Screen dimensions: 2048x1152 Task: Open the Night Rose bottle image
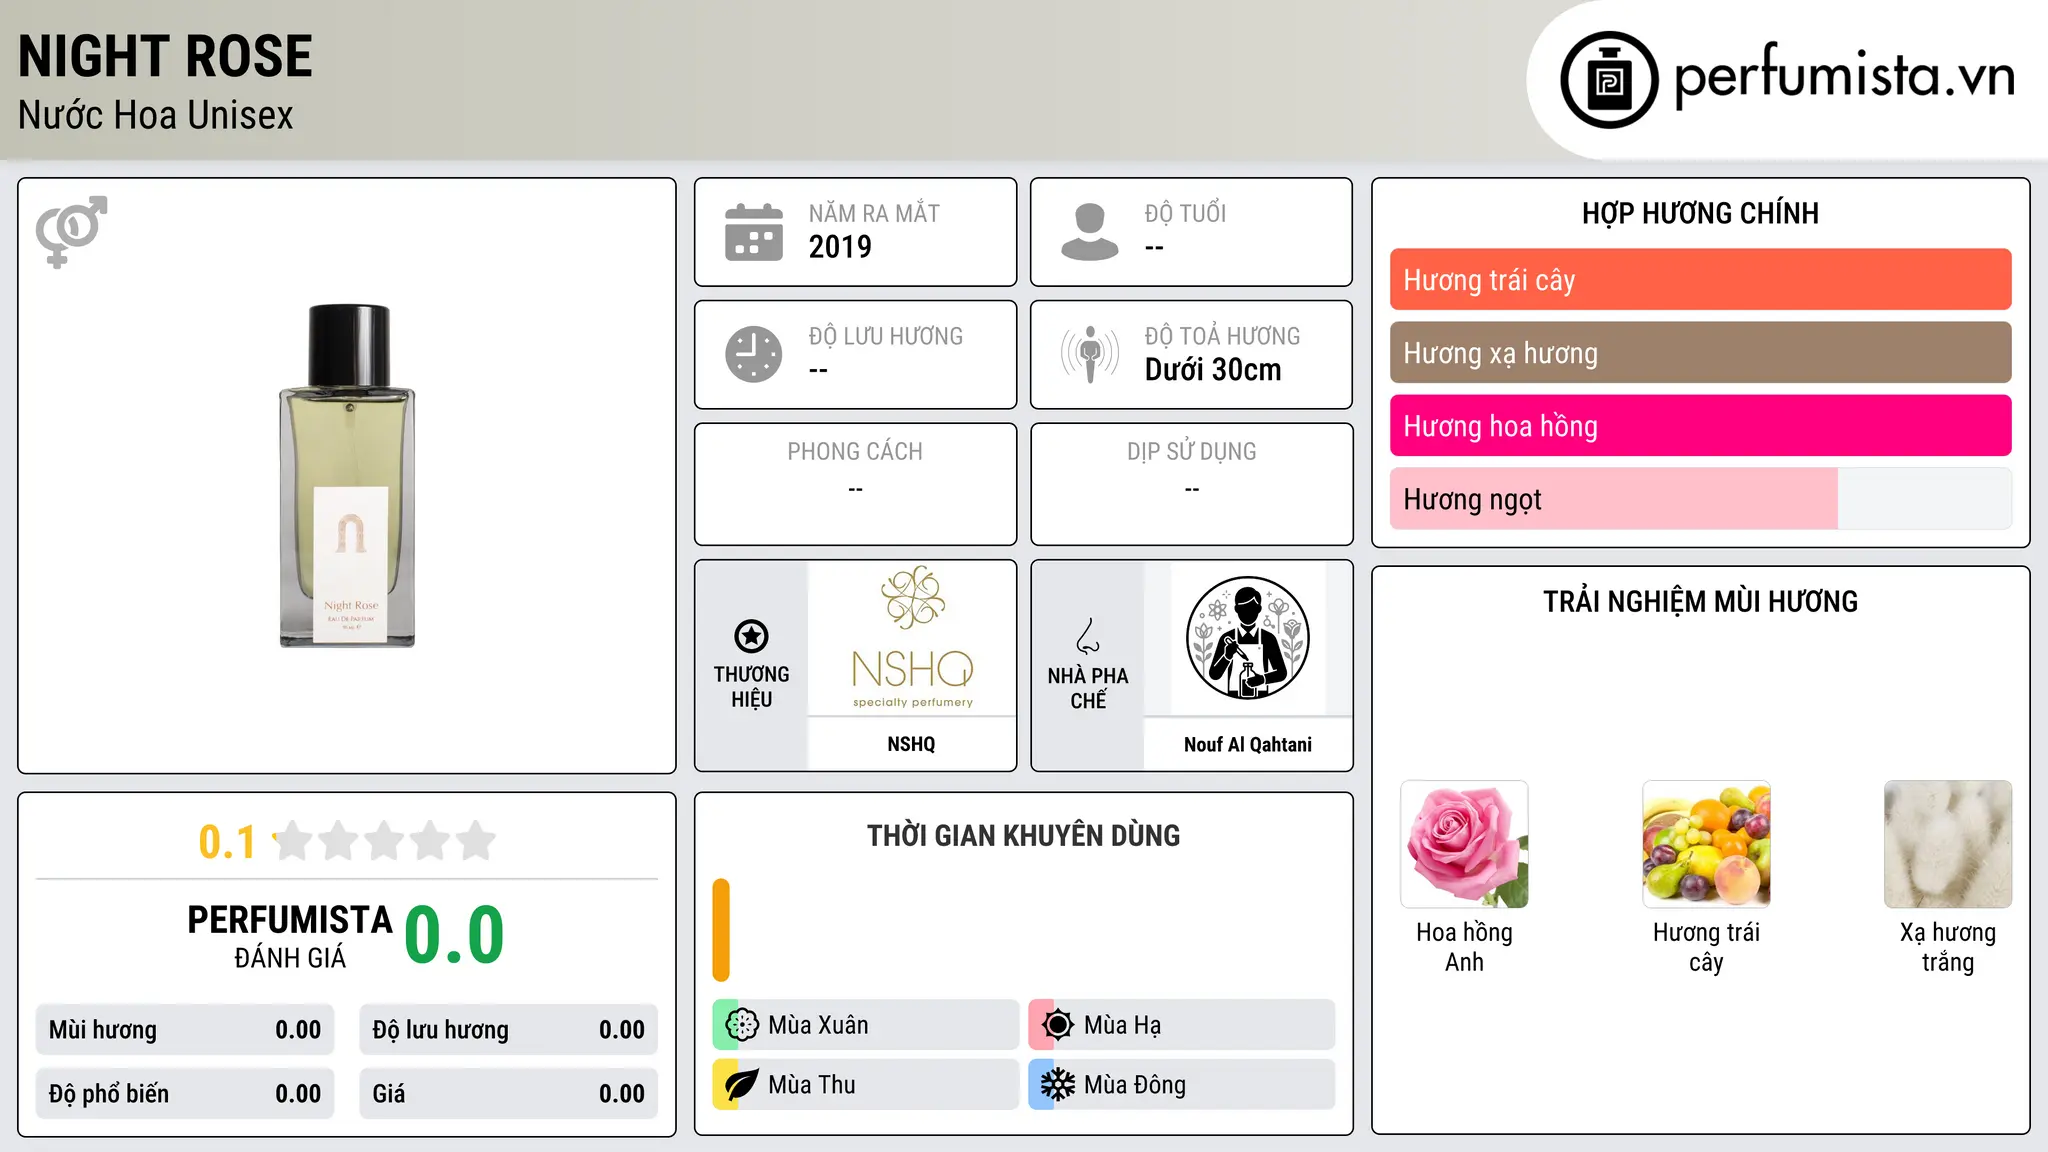tap(347, 476)
